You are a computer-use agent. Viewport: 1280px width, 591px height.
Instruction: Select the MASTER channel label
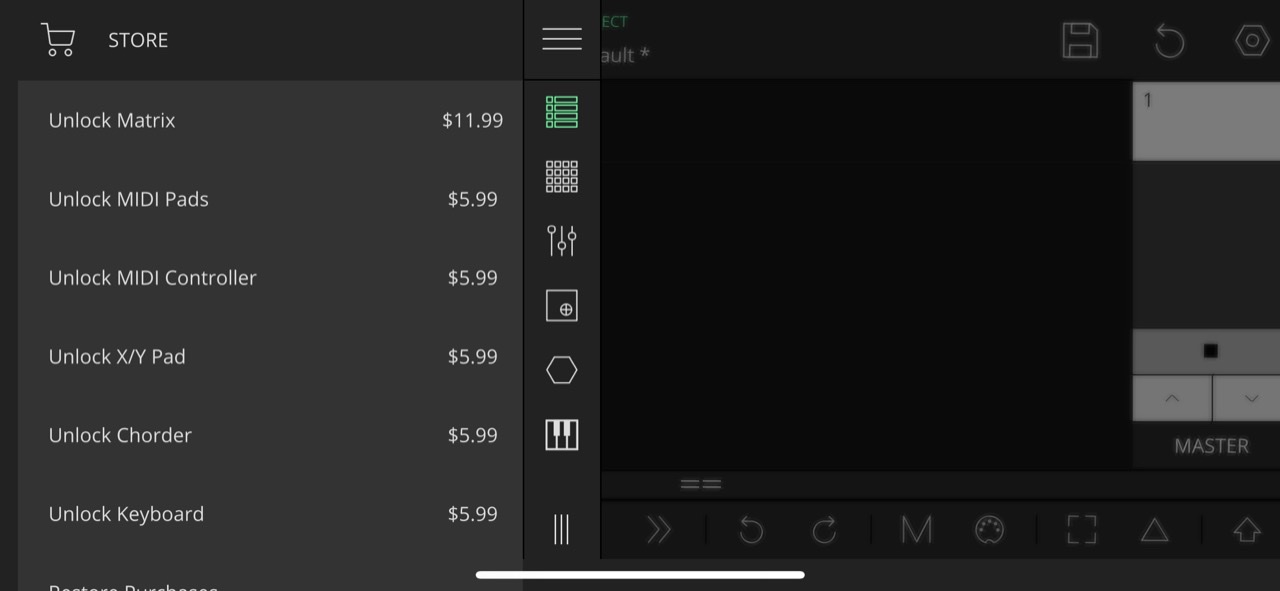coord(1211,446)
